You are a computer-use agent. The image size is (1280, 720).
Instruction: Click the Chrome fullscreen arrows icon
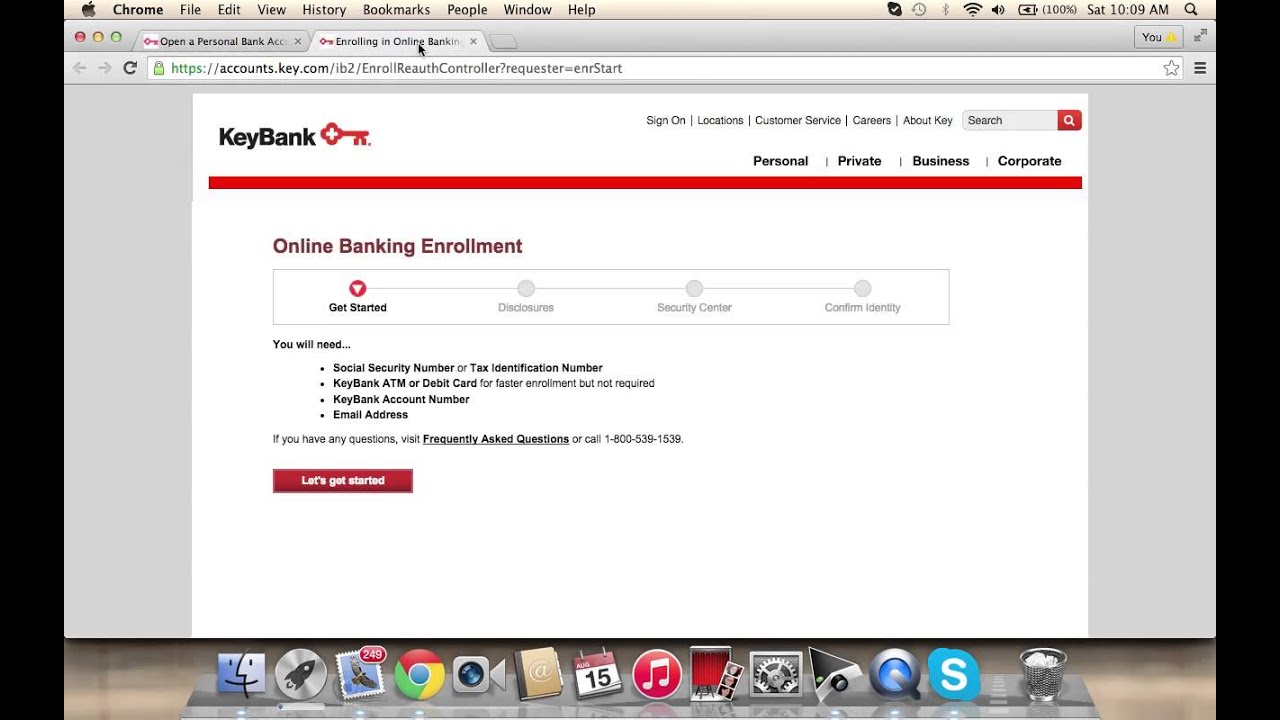pyautogui.click(x=1200, y=35)
